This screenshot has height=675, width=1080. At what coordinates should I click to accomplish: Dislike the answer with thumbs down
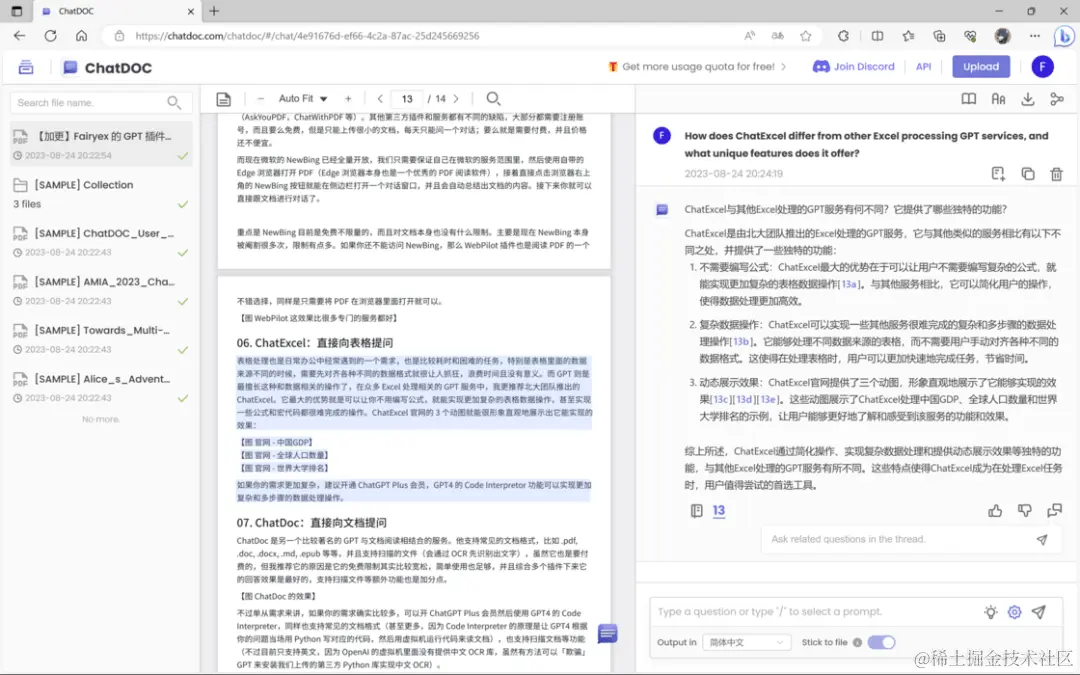click(1025, 510)
